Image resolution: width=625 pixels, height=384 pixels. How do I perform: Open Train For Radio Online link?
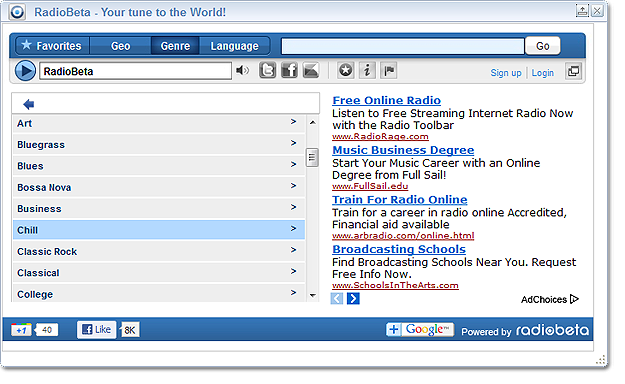(x=400, y=199)
